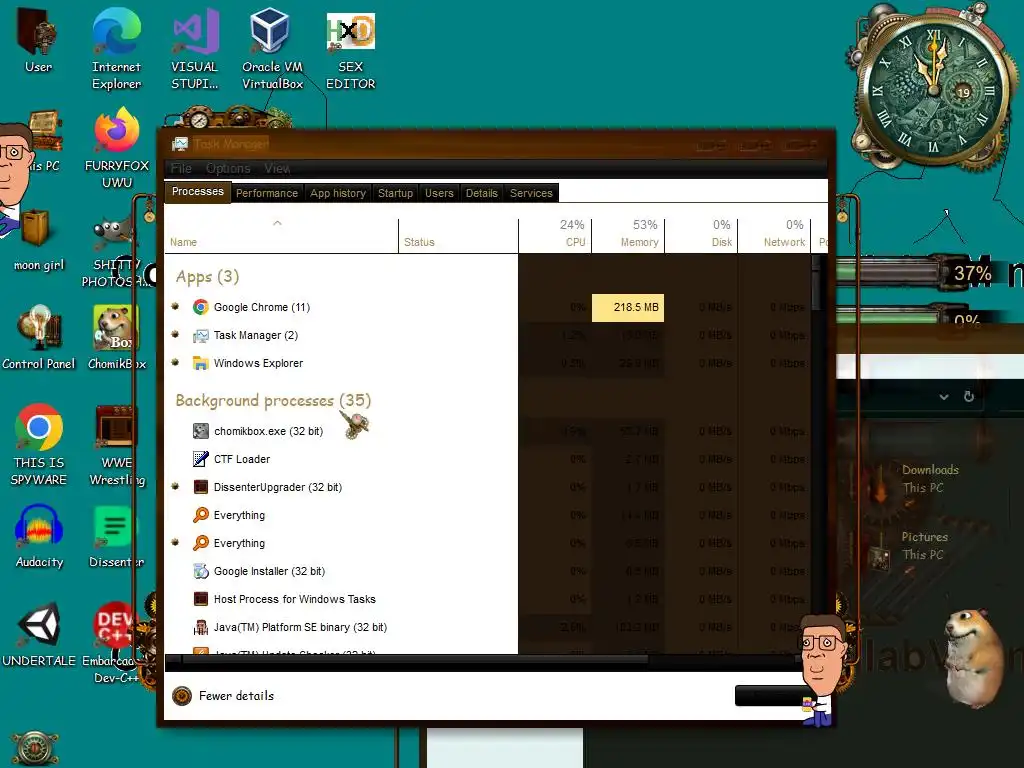Click the horizontal scrollbar below process list

point(415,660)
